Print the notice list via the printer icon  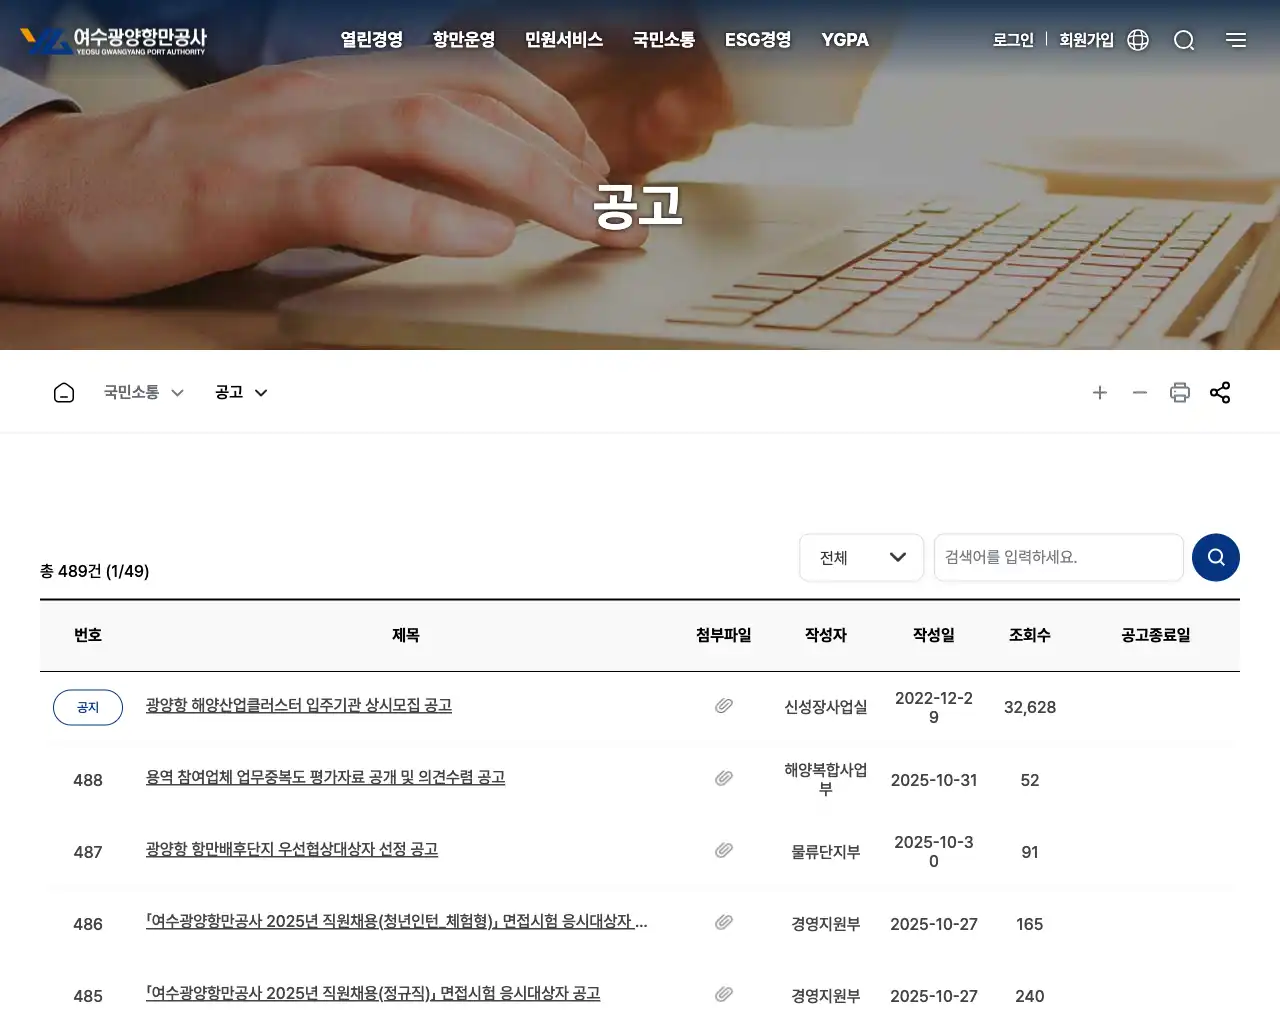point(1180,392)
